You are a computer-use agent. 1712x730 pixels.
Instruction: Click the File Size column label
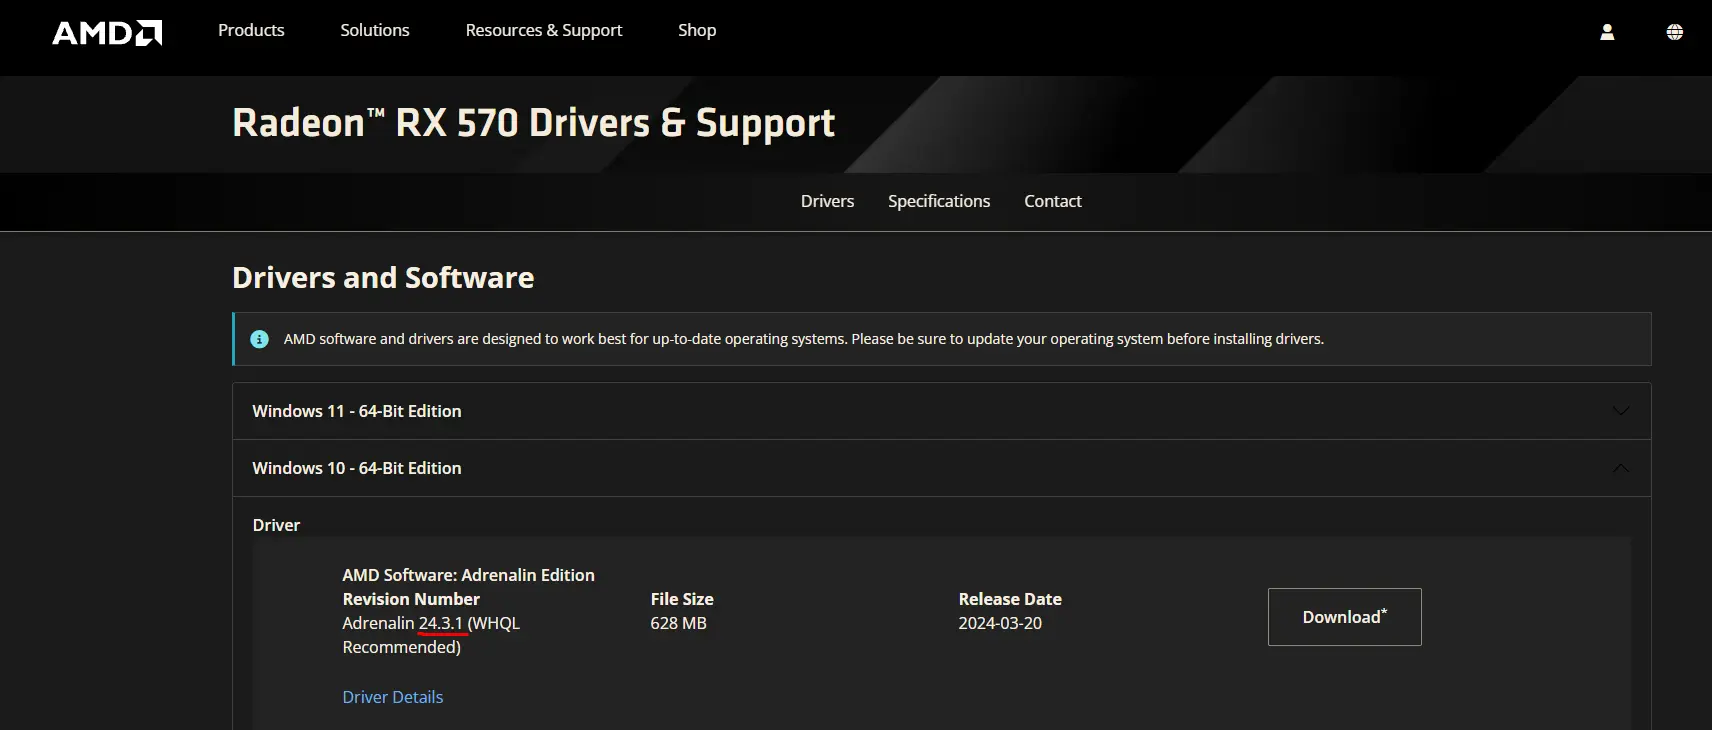[682, 599]
